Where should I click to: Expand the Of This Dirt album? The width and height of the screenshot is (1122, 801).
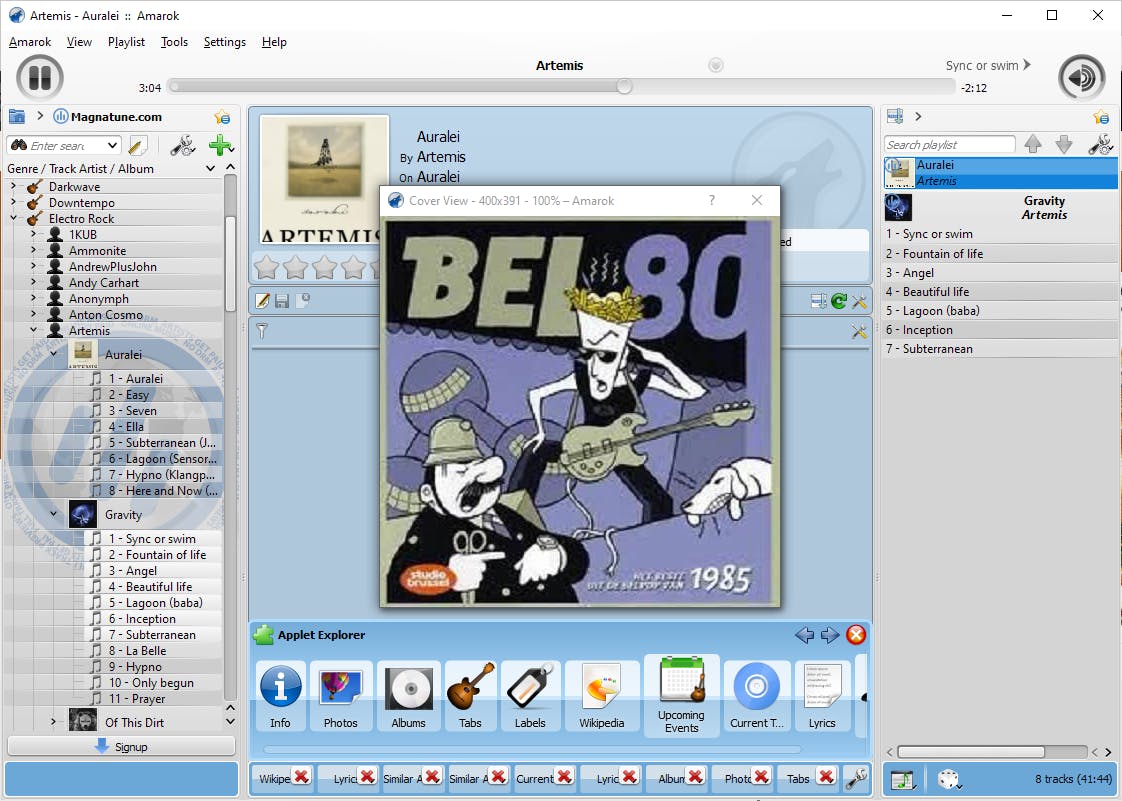point(54,722)
